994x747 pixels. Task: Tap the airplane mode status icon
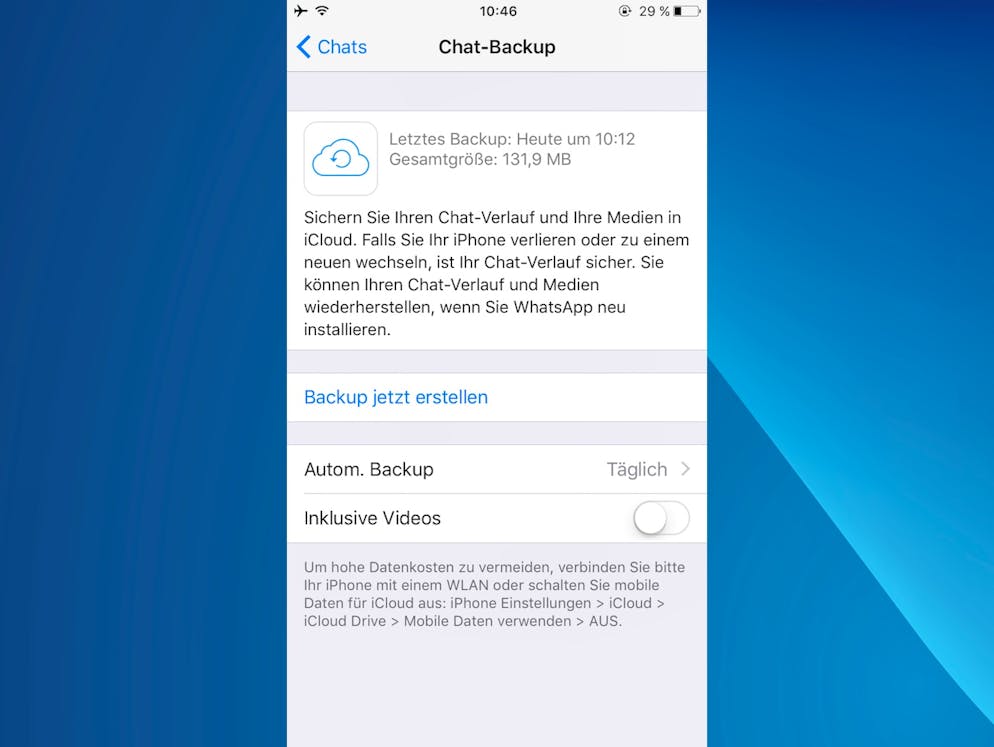pos(301,11)
